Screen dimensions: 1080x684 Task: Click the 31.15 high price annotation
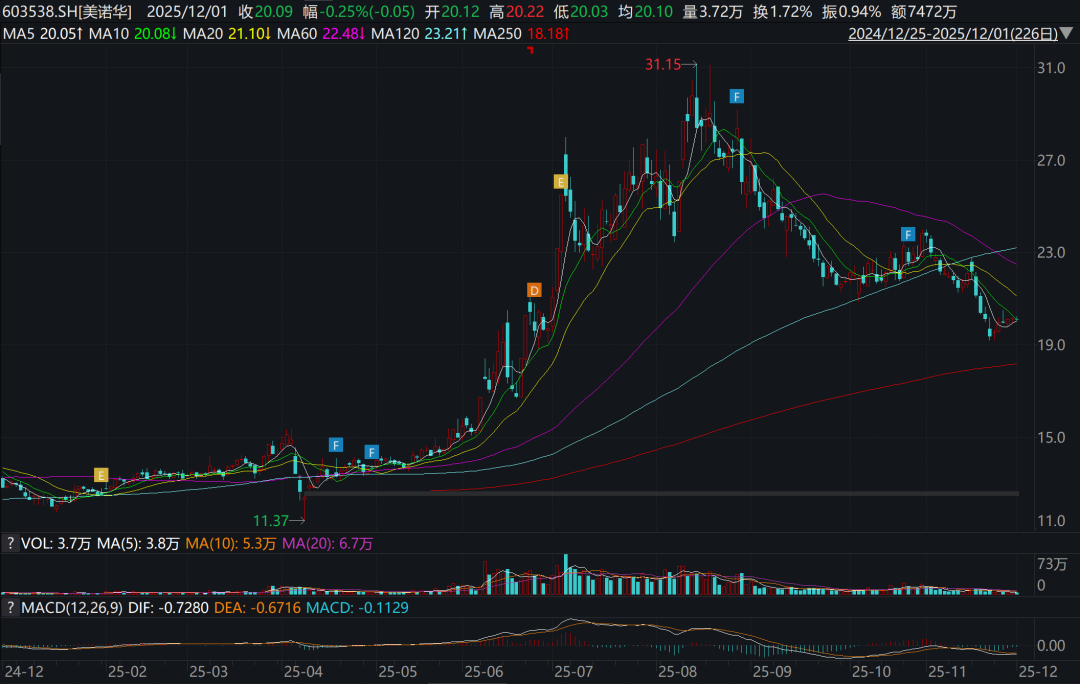pos(663,65)
